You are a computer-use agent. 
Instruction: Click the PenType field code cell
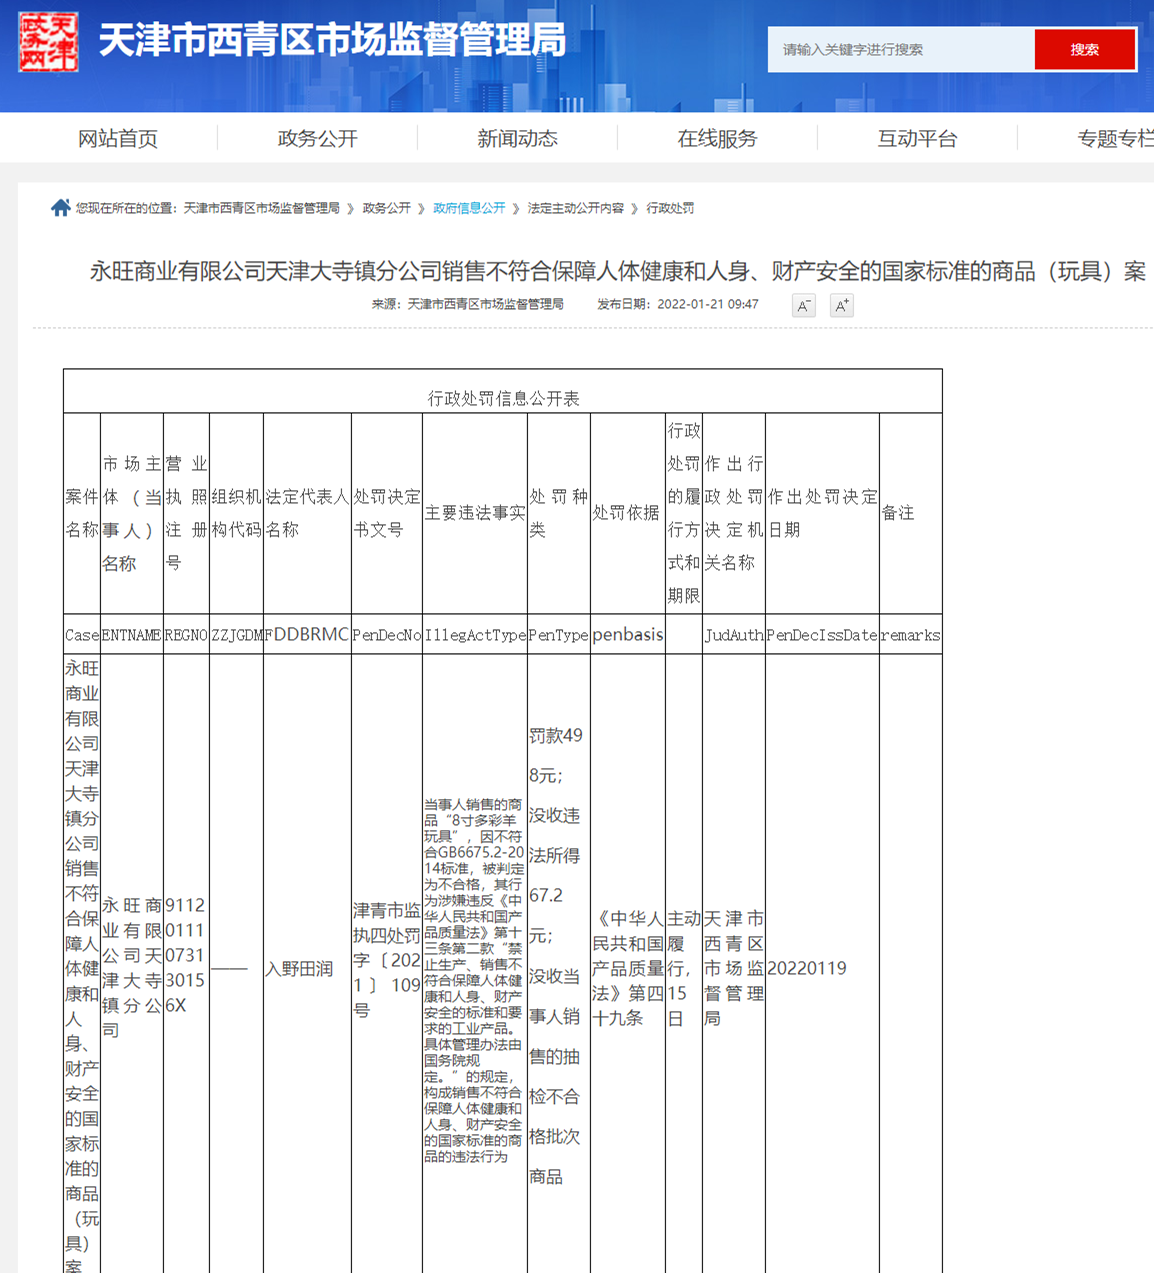[x=559, y=635]
